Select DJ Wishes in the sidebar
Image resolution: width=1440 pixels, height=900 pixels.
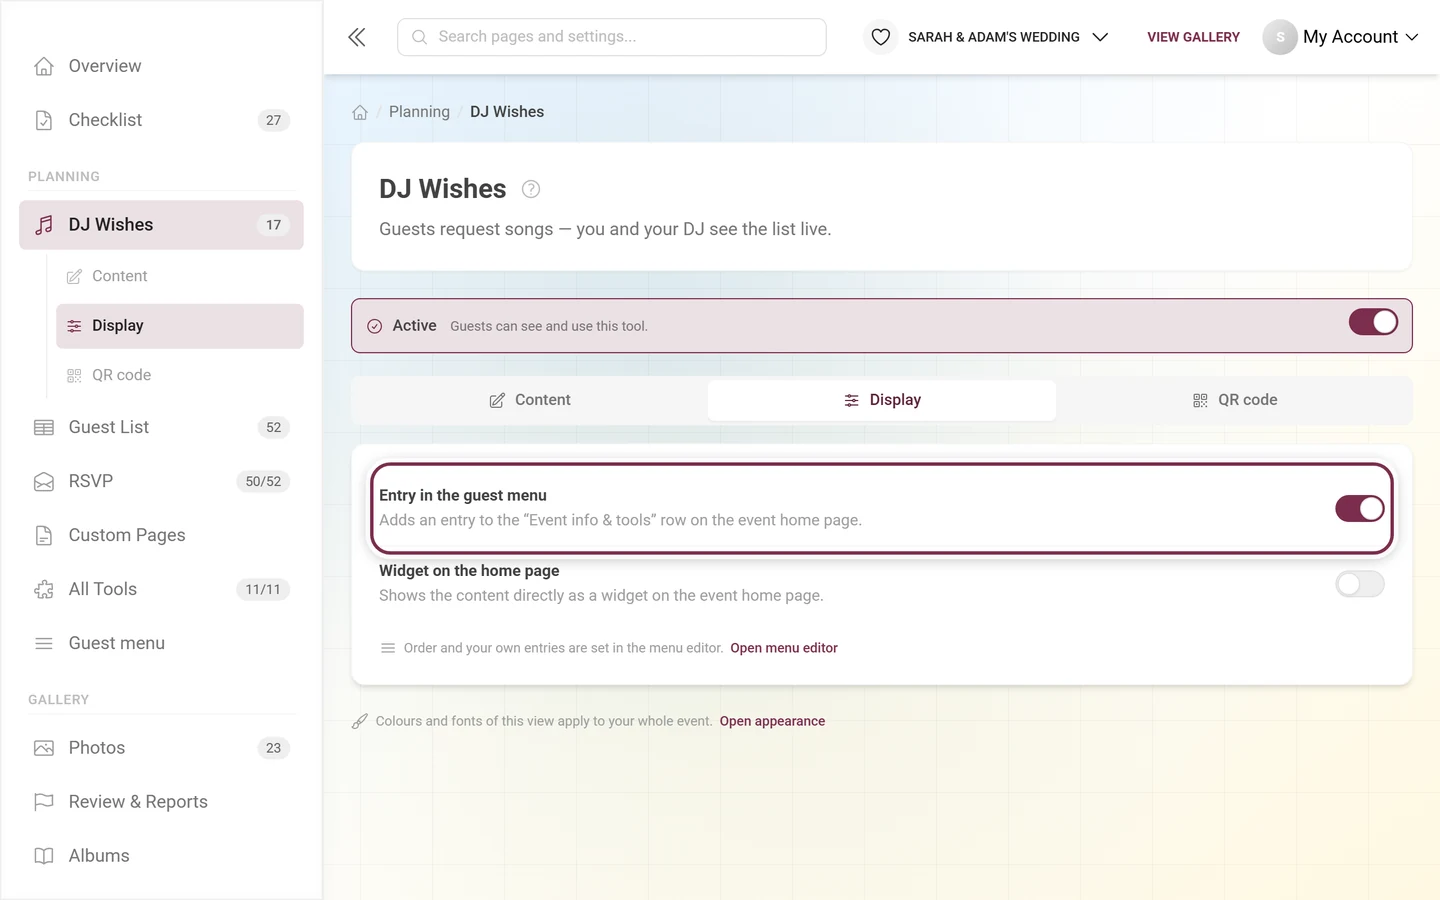161,225
